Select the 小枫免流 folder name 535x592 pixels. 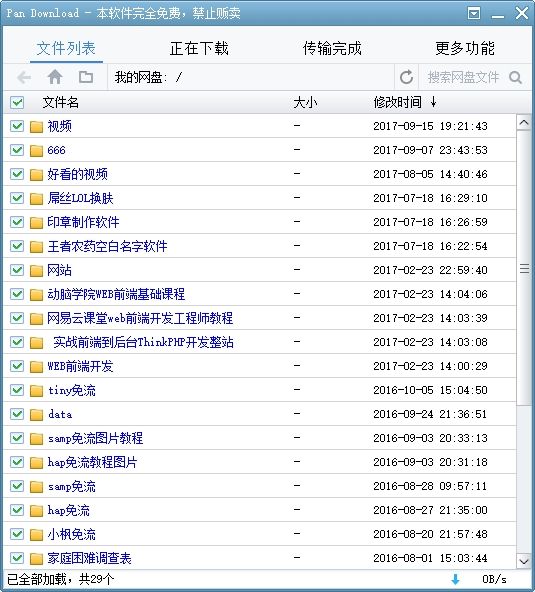(x=71, y=534)
